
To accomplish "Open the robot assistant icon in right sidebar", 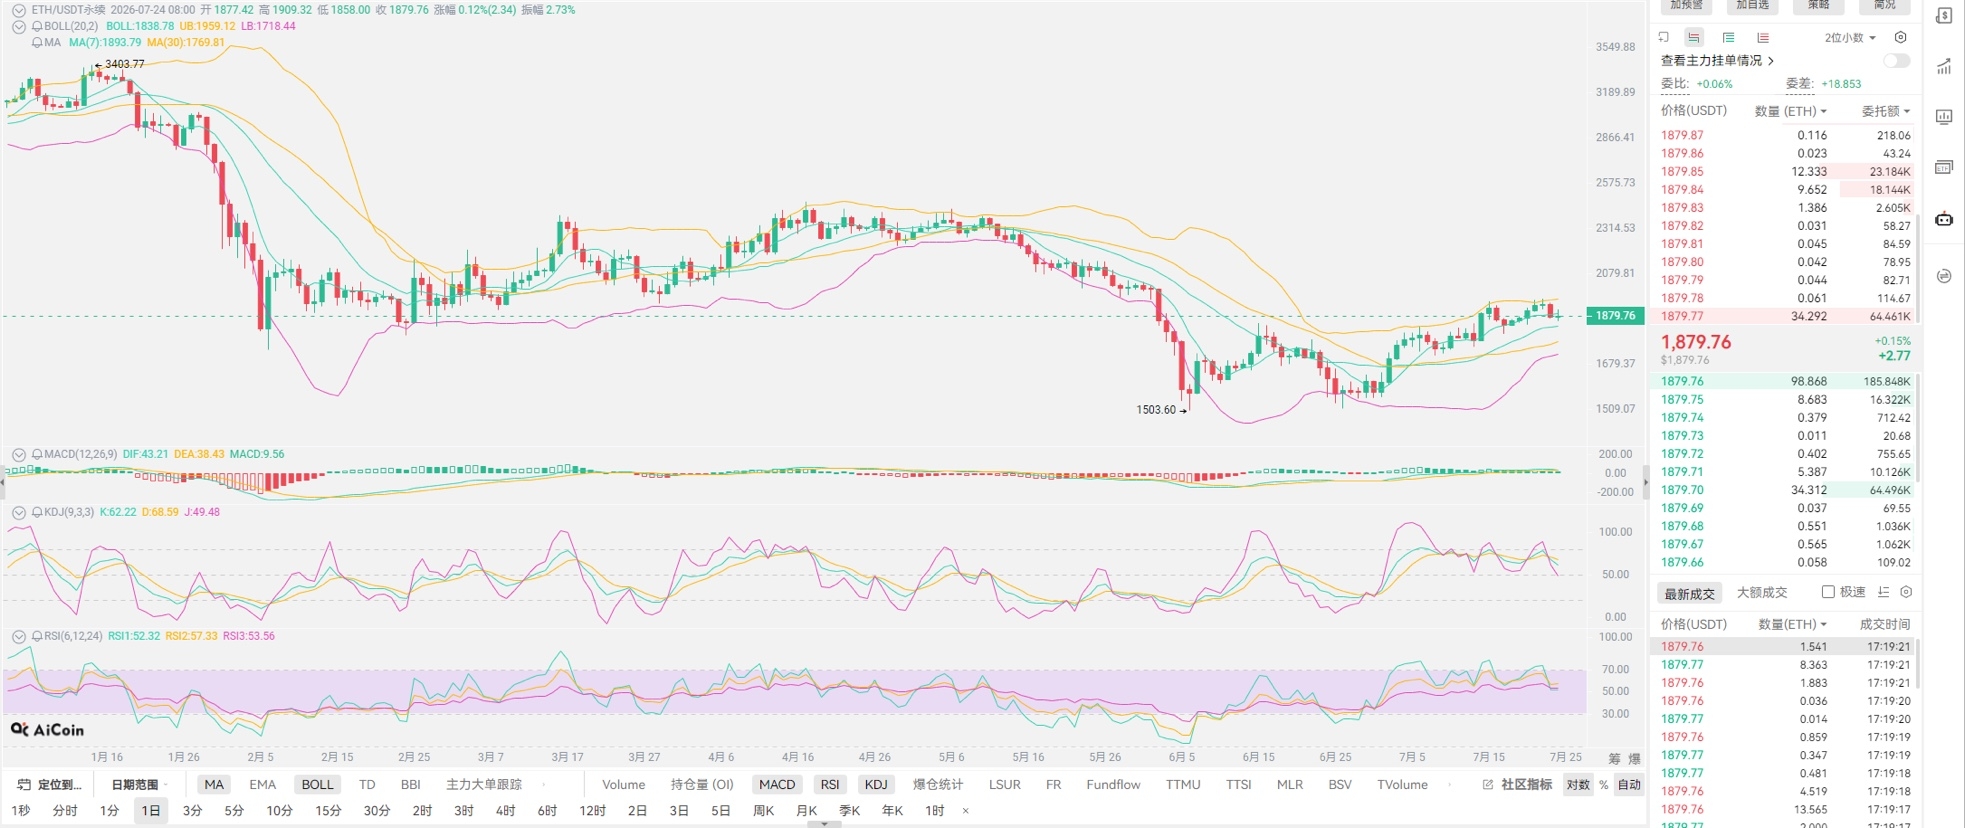I will click(1944, 219).
